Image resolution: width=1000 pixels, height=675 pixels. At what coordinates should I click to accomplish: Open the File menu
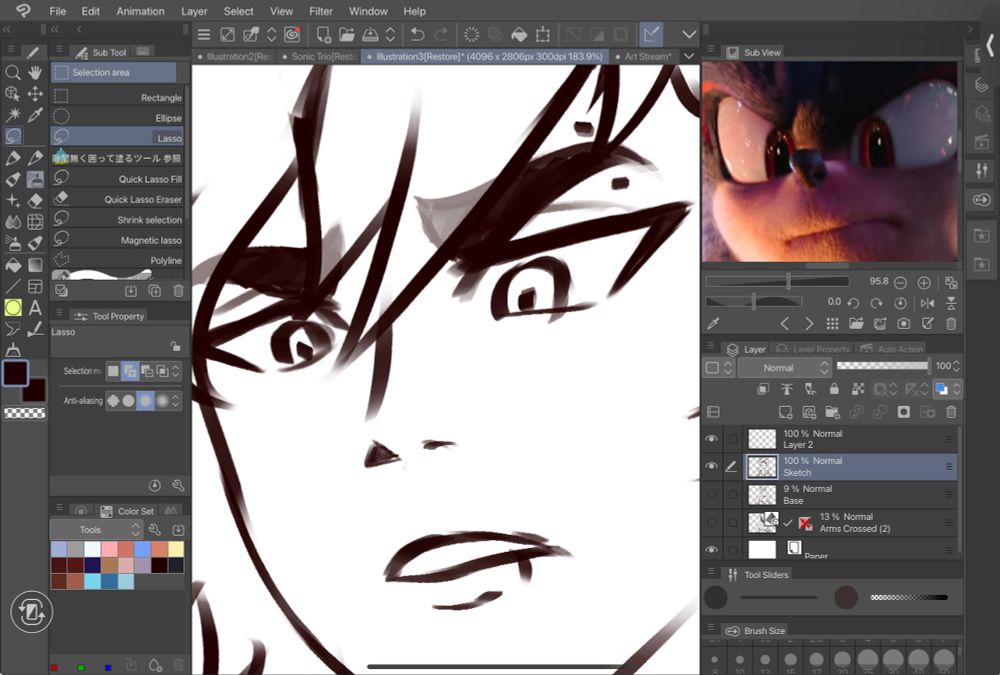[57, 11]
